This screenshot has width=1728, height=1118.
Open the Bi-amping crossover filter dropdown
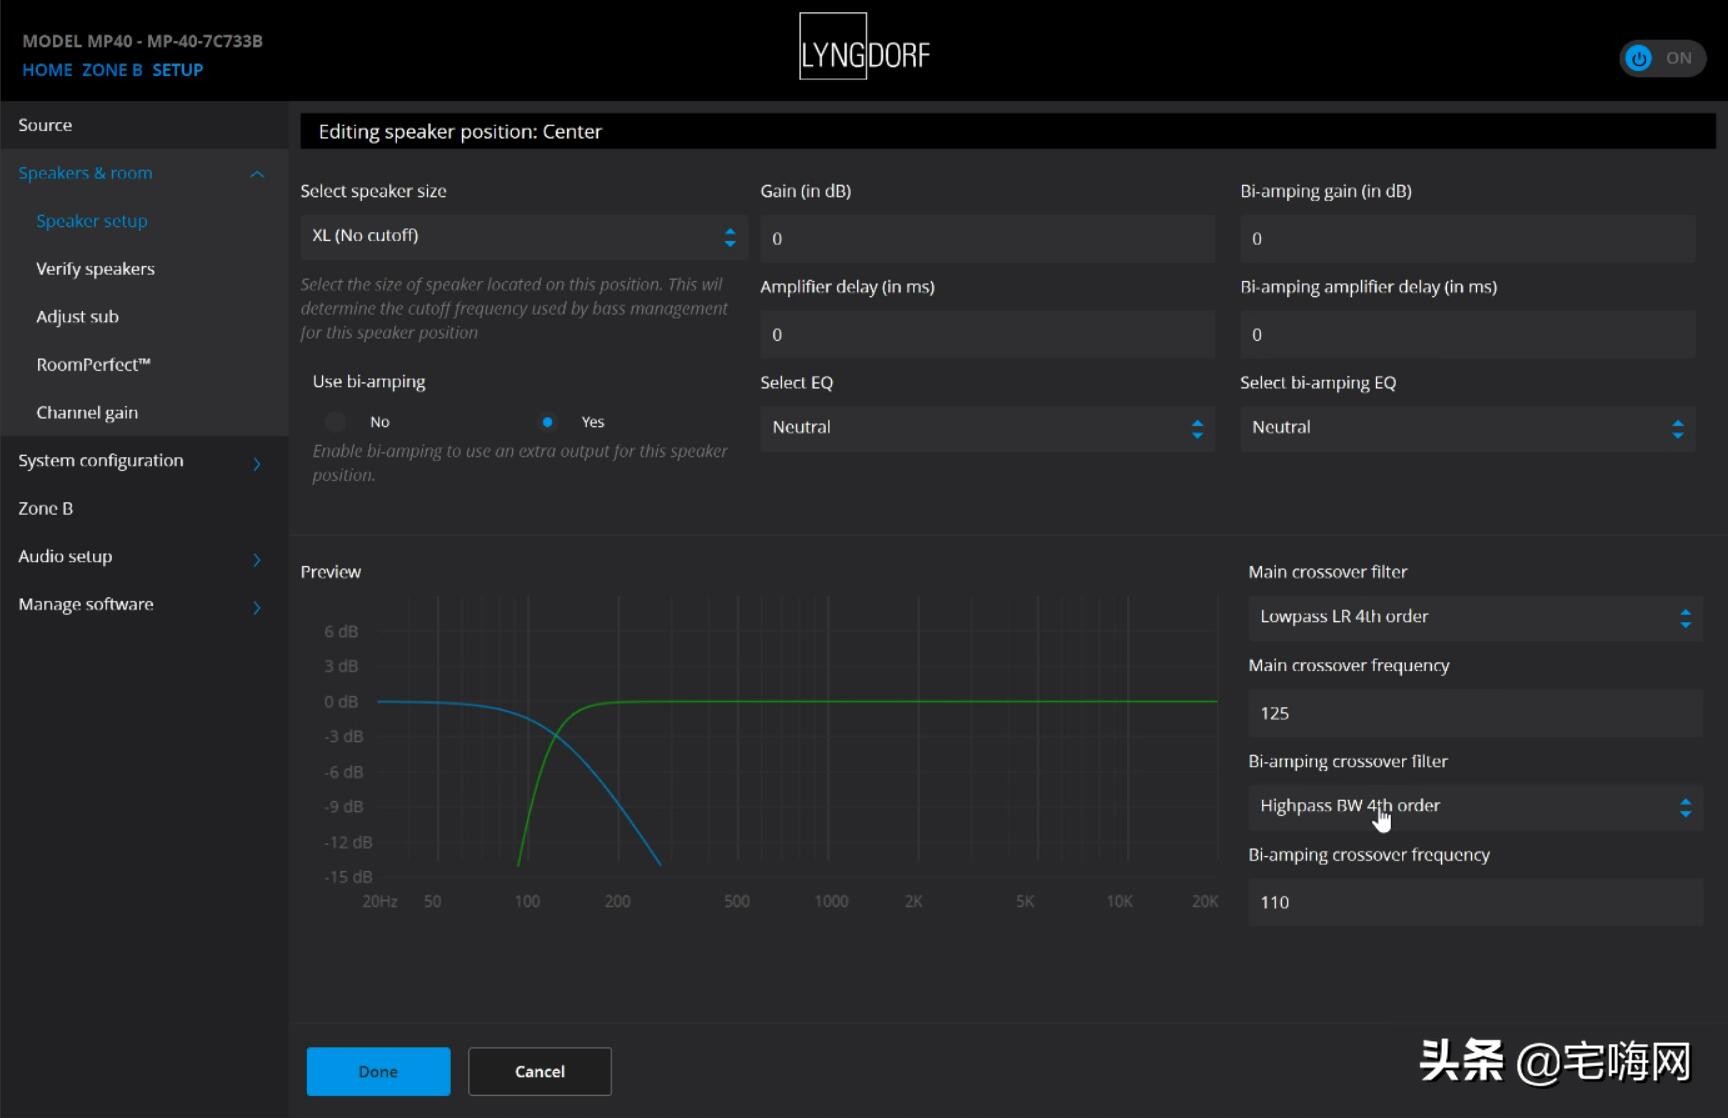(1474, 806)
